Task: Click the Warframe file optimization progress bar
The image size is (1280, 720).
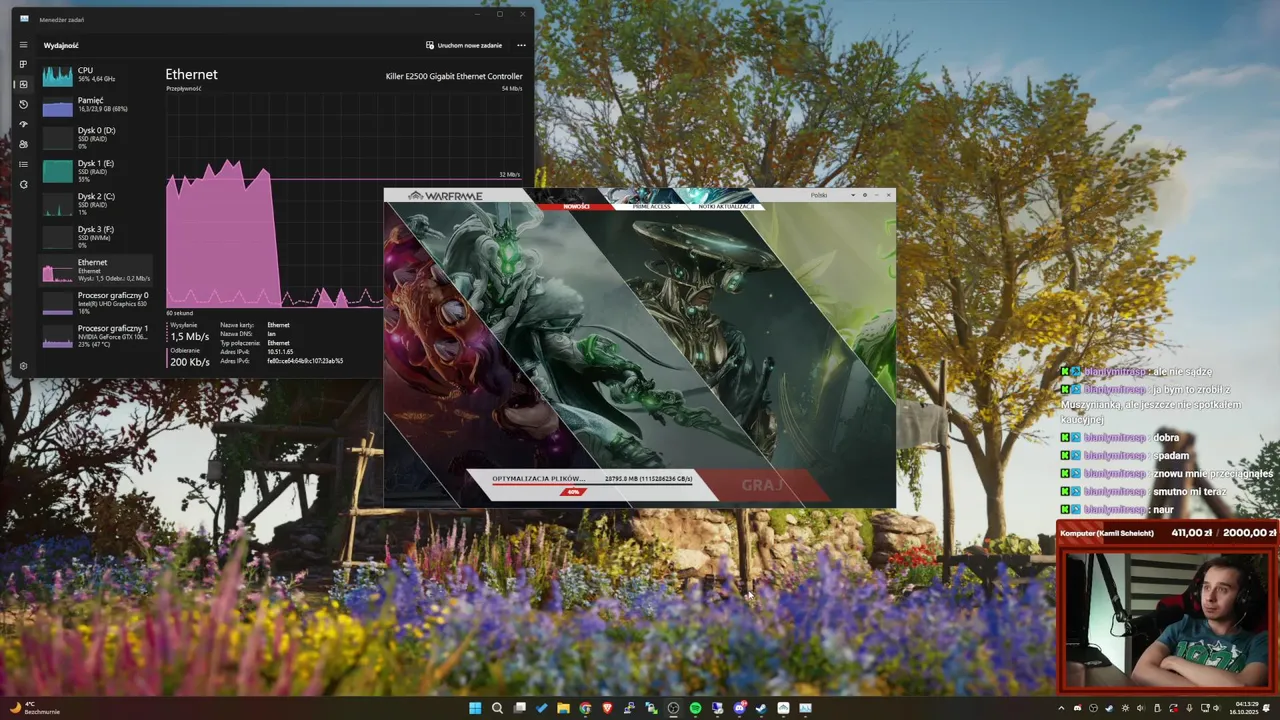Action: click(x=590, y=485)
